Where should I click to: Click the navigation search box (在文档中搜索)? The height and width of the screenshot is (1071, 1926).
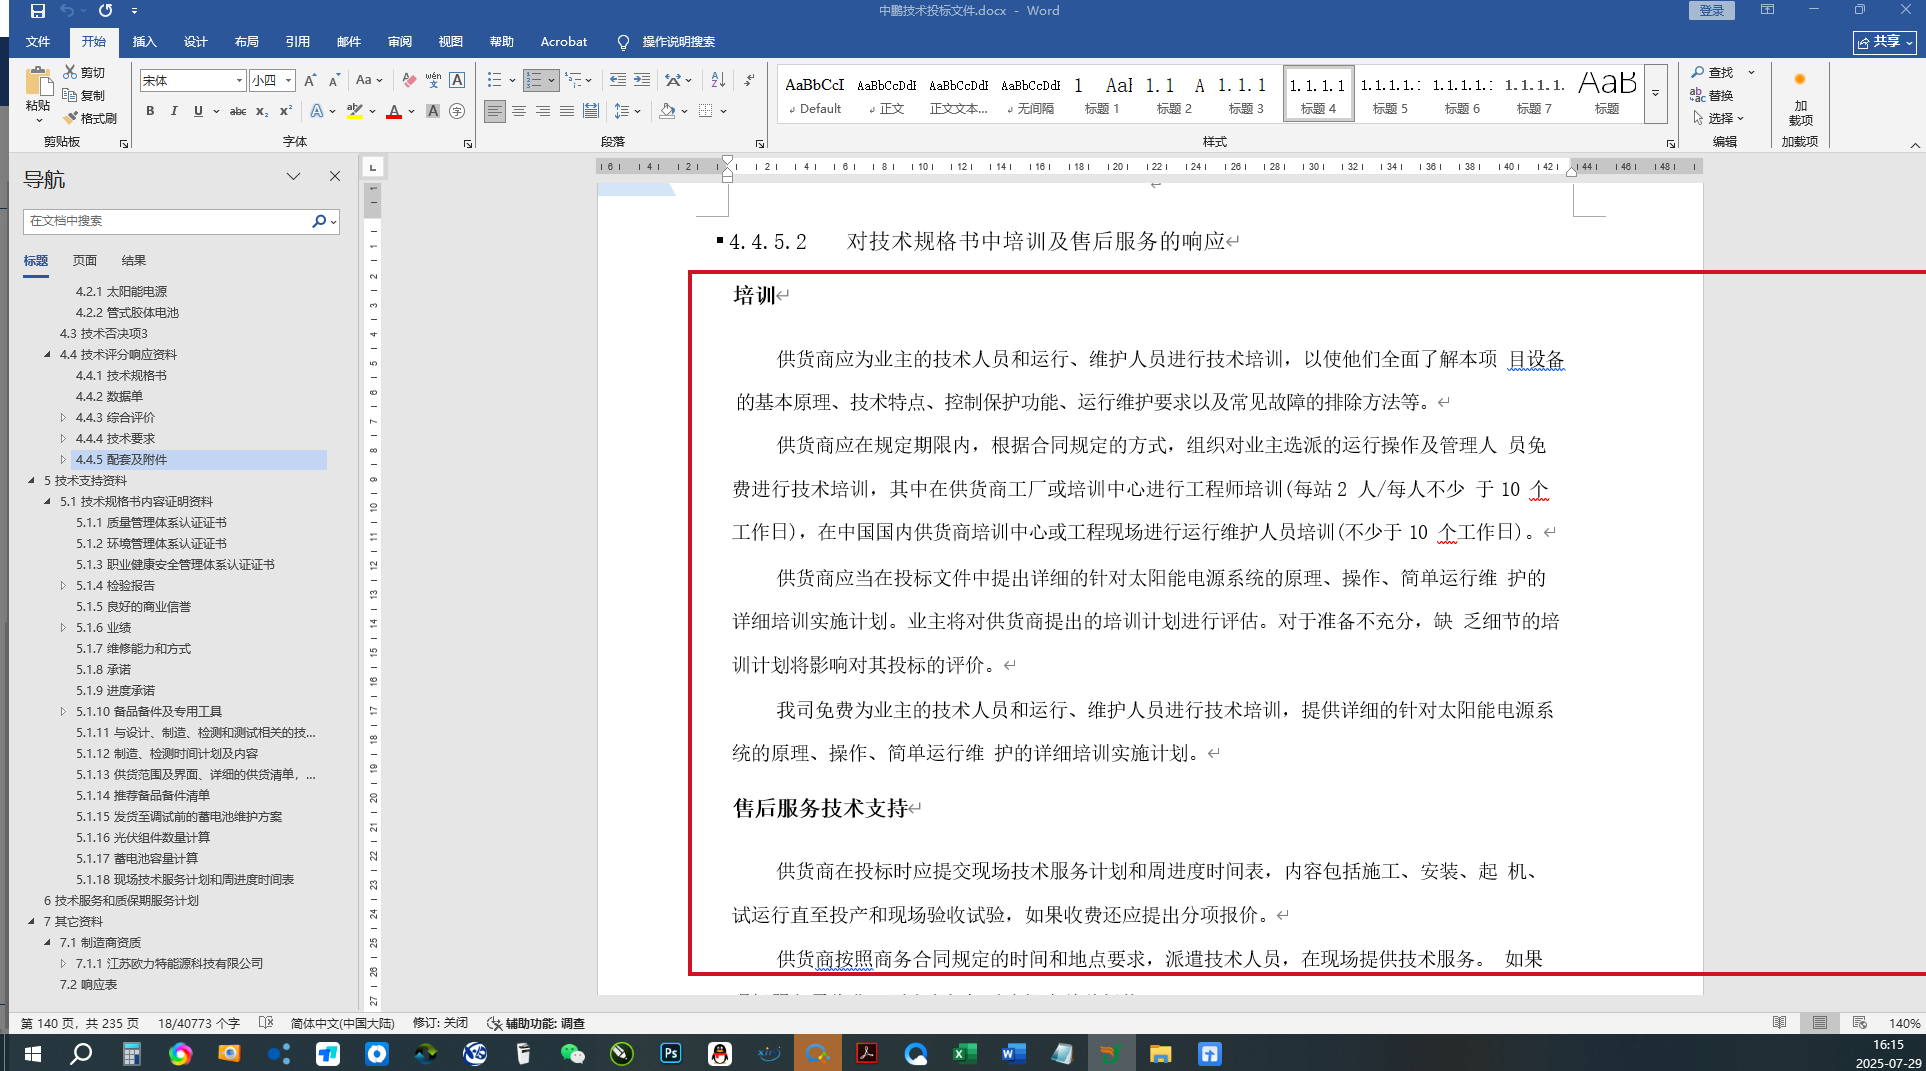click(x=167, y=221)
